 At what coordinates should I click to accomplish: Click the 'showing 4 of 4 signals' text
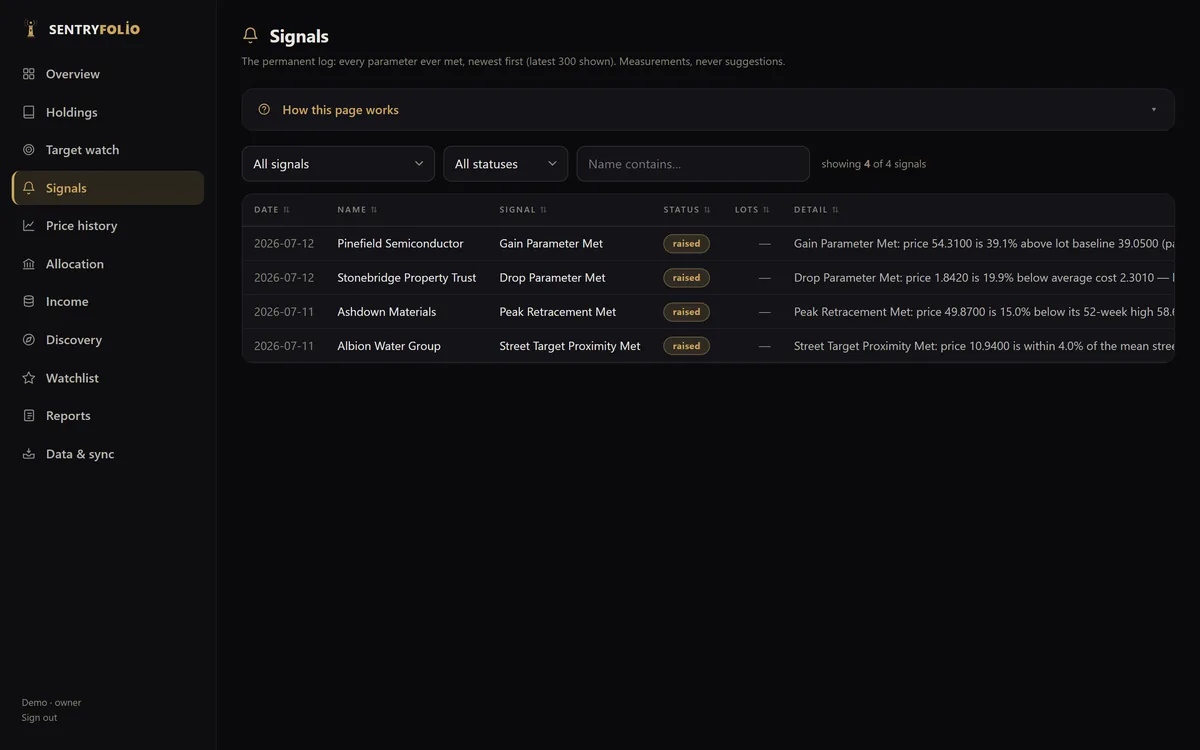(x=874, y=164)
